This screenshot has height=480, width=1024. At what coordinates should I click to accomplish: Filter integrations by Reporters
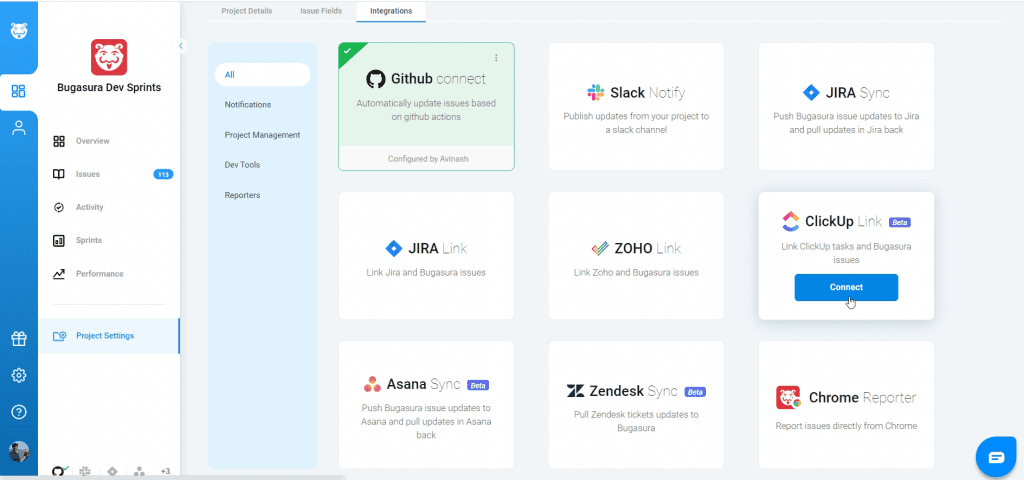pos(242,195)
